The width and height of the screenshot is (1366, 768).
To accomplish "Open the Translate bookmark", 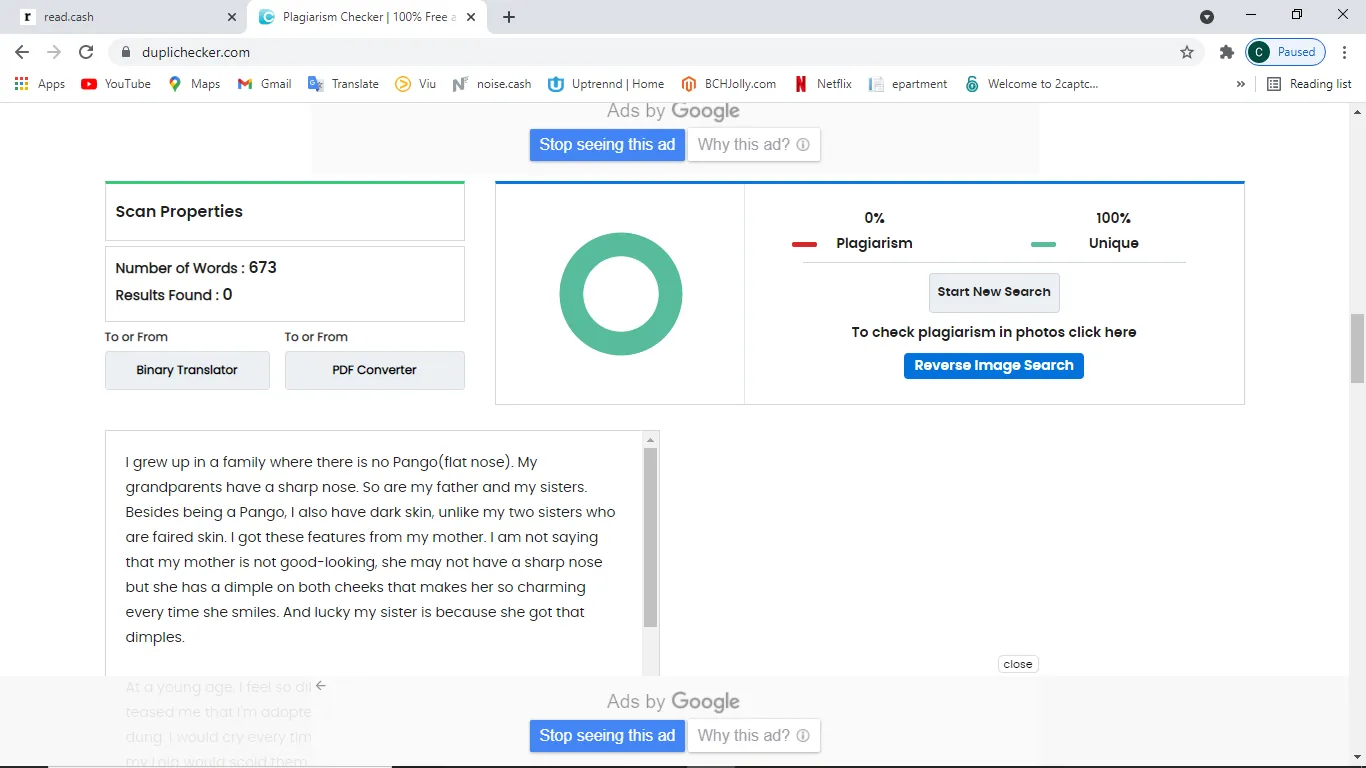I will 343,84.
